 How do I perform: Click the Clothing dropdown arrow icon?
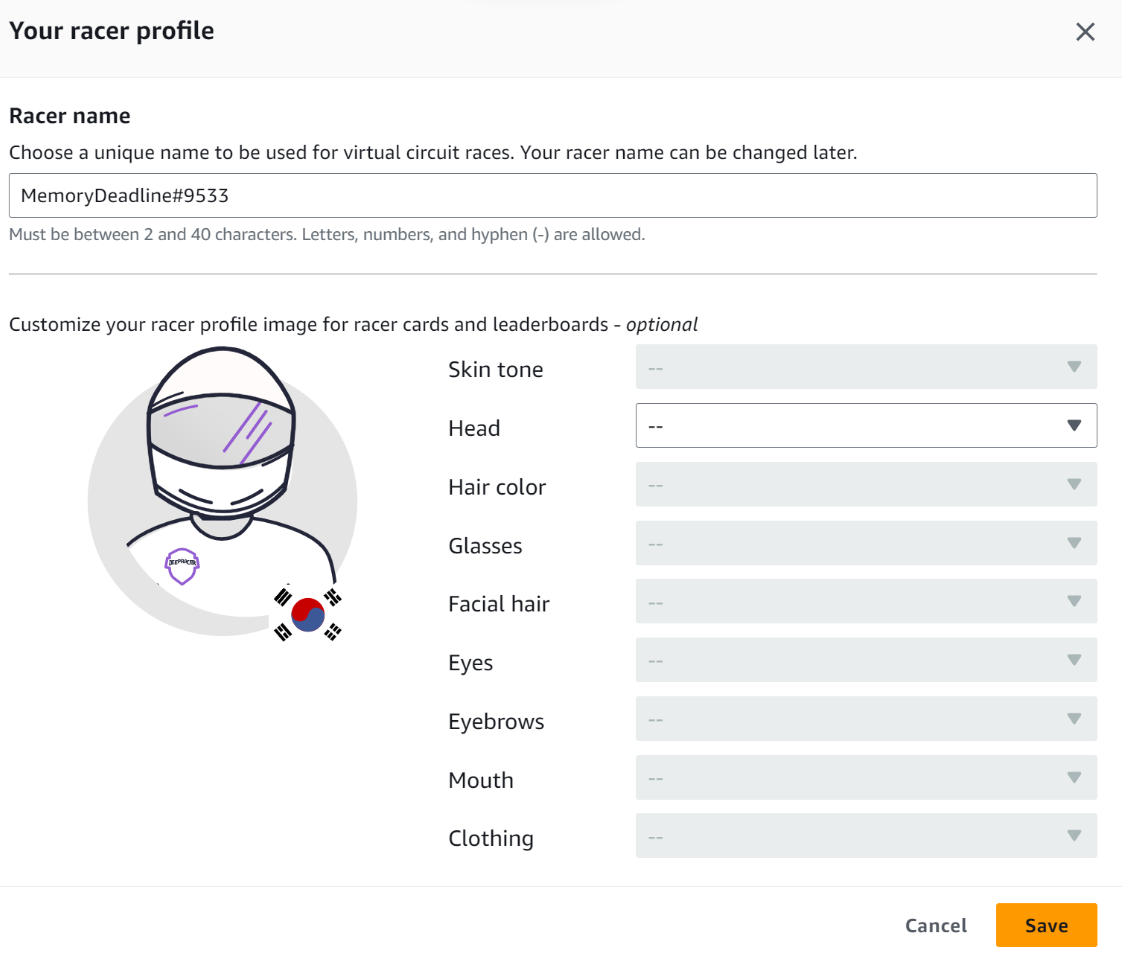pos(1074,836)
